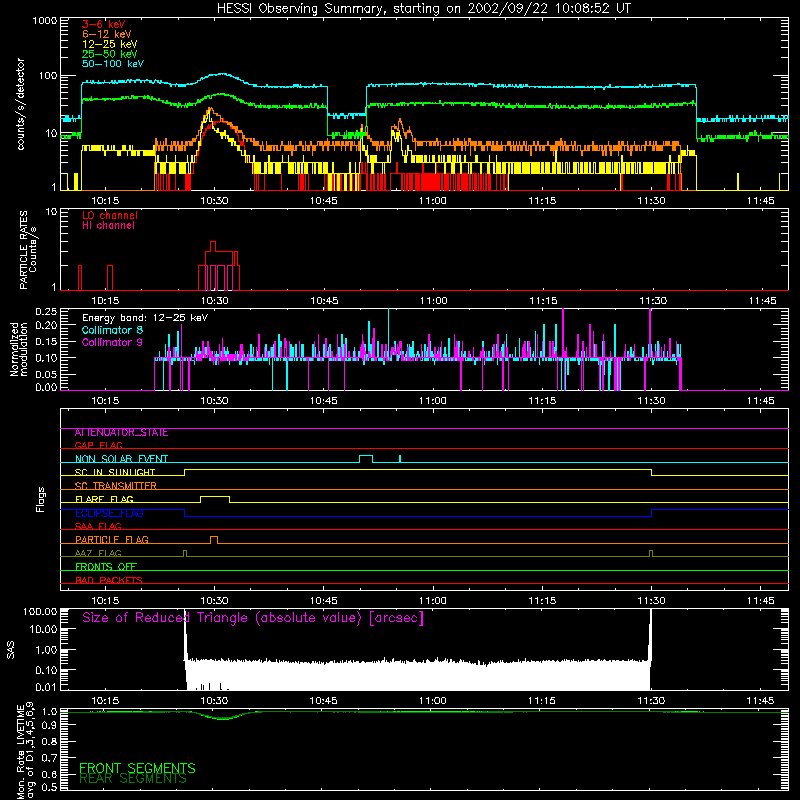800x800 pixels.
Task: Click the NON_SOLAR_EVENT flag label
Action: coord(121,459)
